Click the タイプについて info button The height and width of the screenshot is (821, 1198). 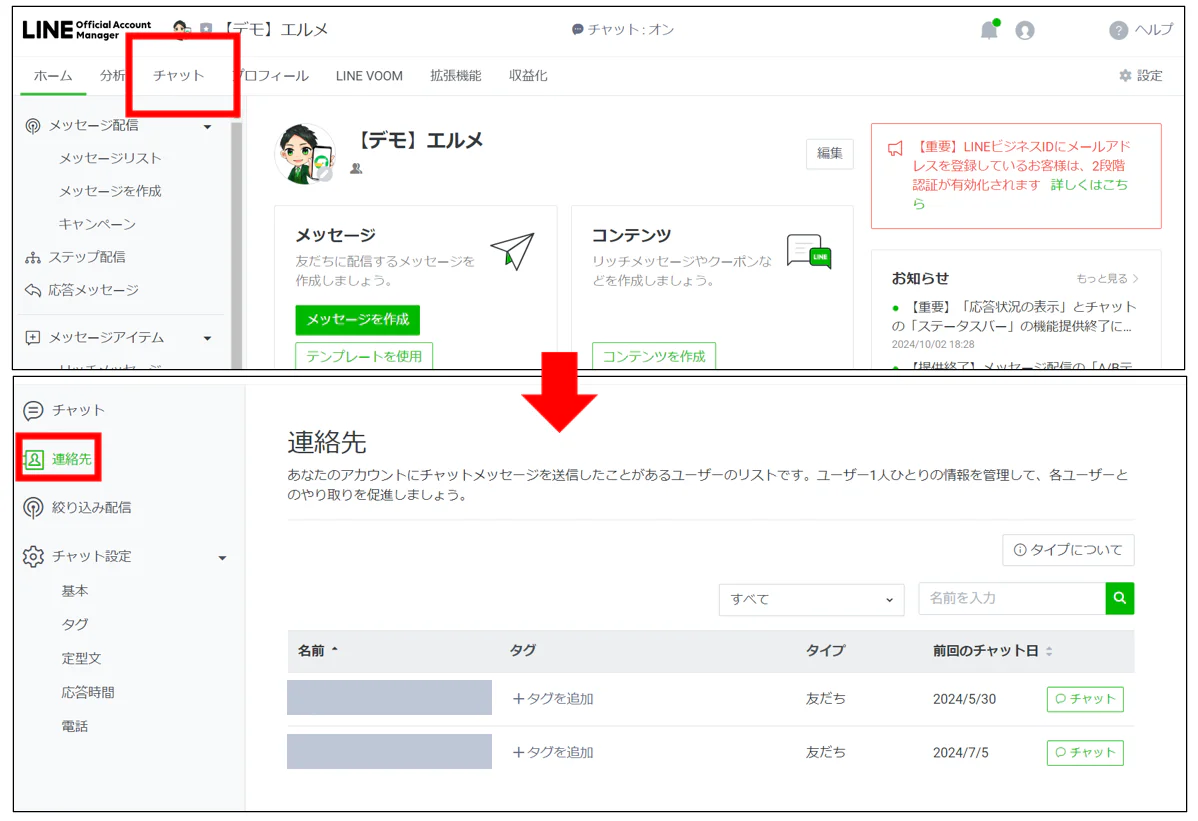[x=1068, y=550]
